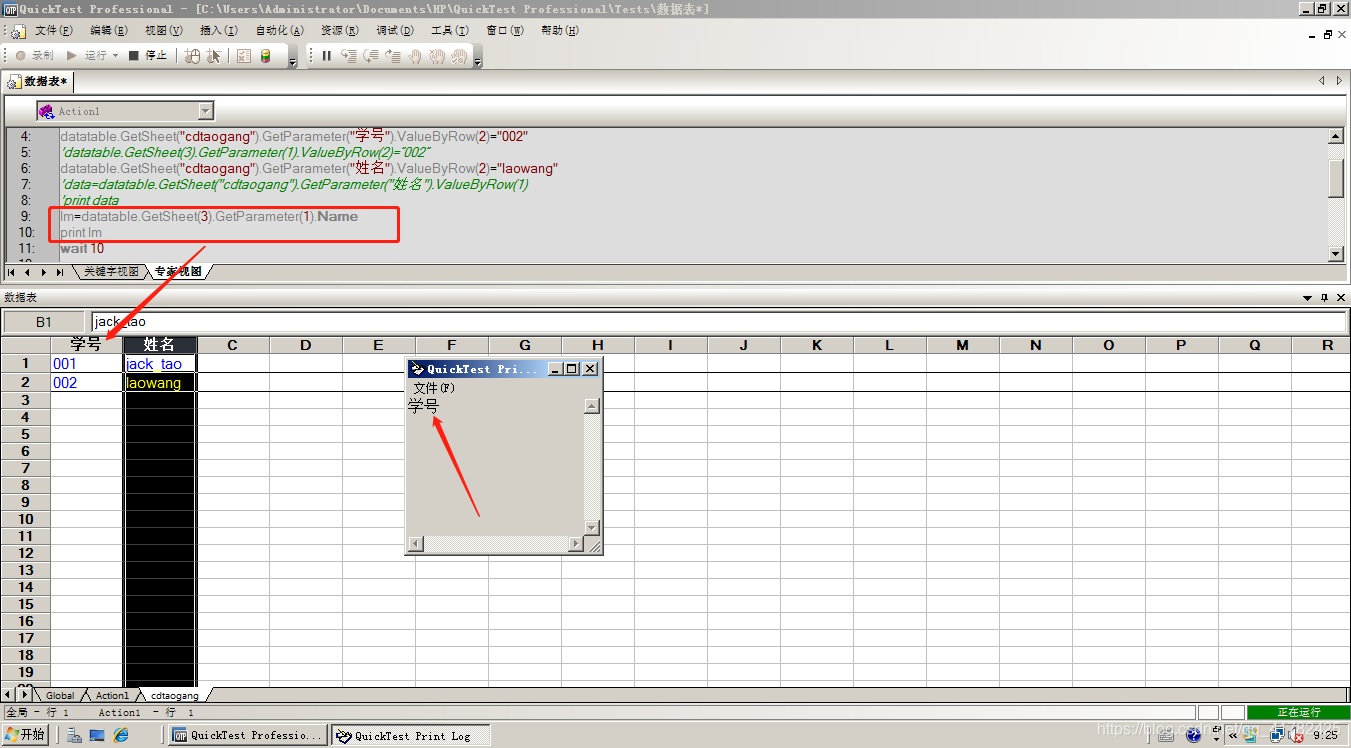Click cell containing 001
Viewport: 1351px width, 748px height.
tap(87, 364)
